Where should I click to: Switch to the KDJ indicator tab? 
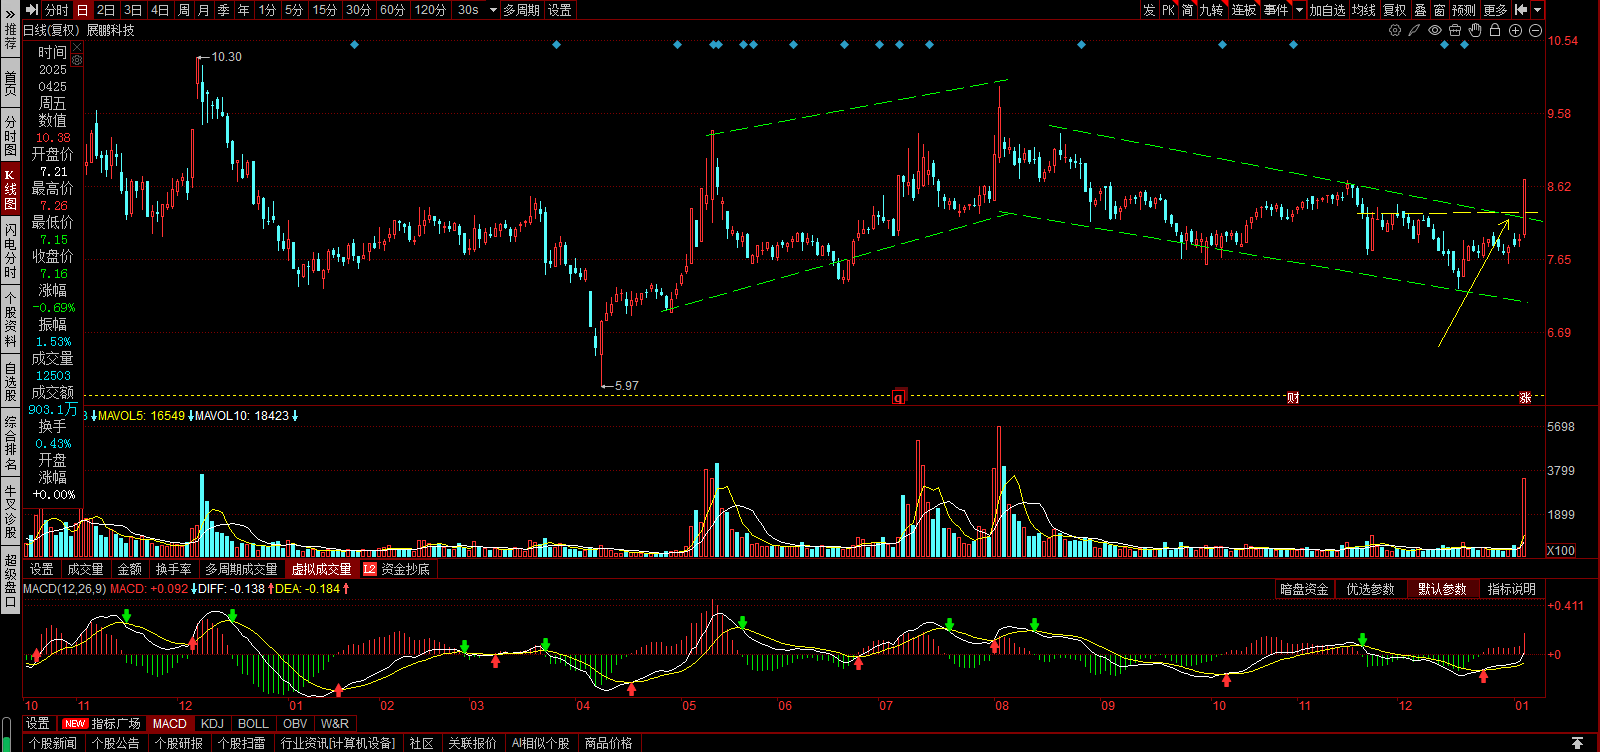(212, 723)
